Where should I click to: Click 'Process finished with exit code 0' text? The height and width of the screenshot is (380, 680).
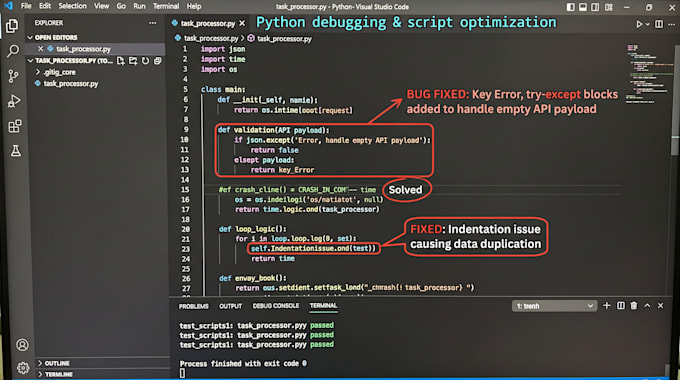(x=243, y=364)
